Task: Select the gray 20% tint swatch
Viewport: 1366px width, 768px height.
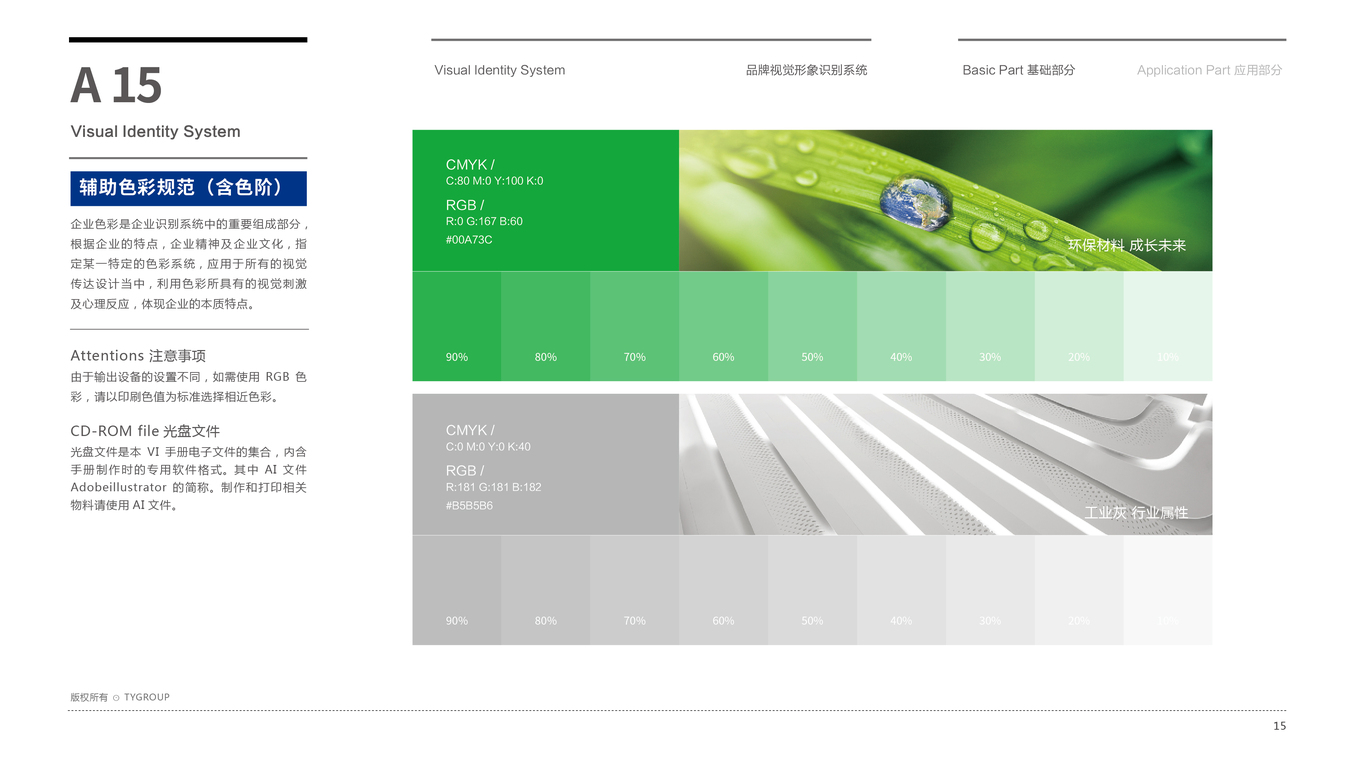Action: pyautogui.click(x=1079, y=590)
